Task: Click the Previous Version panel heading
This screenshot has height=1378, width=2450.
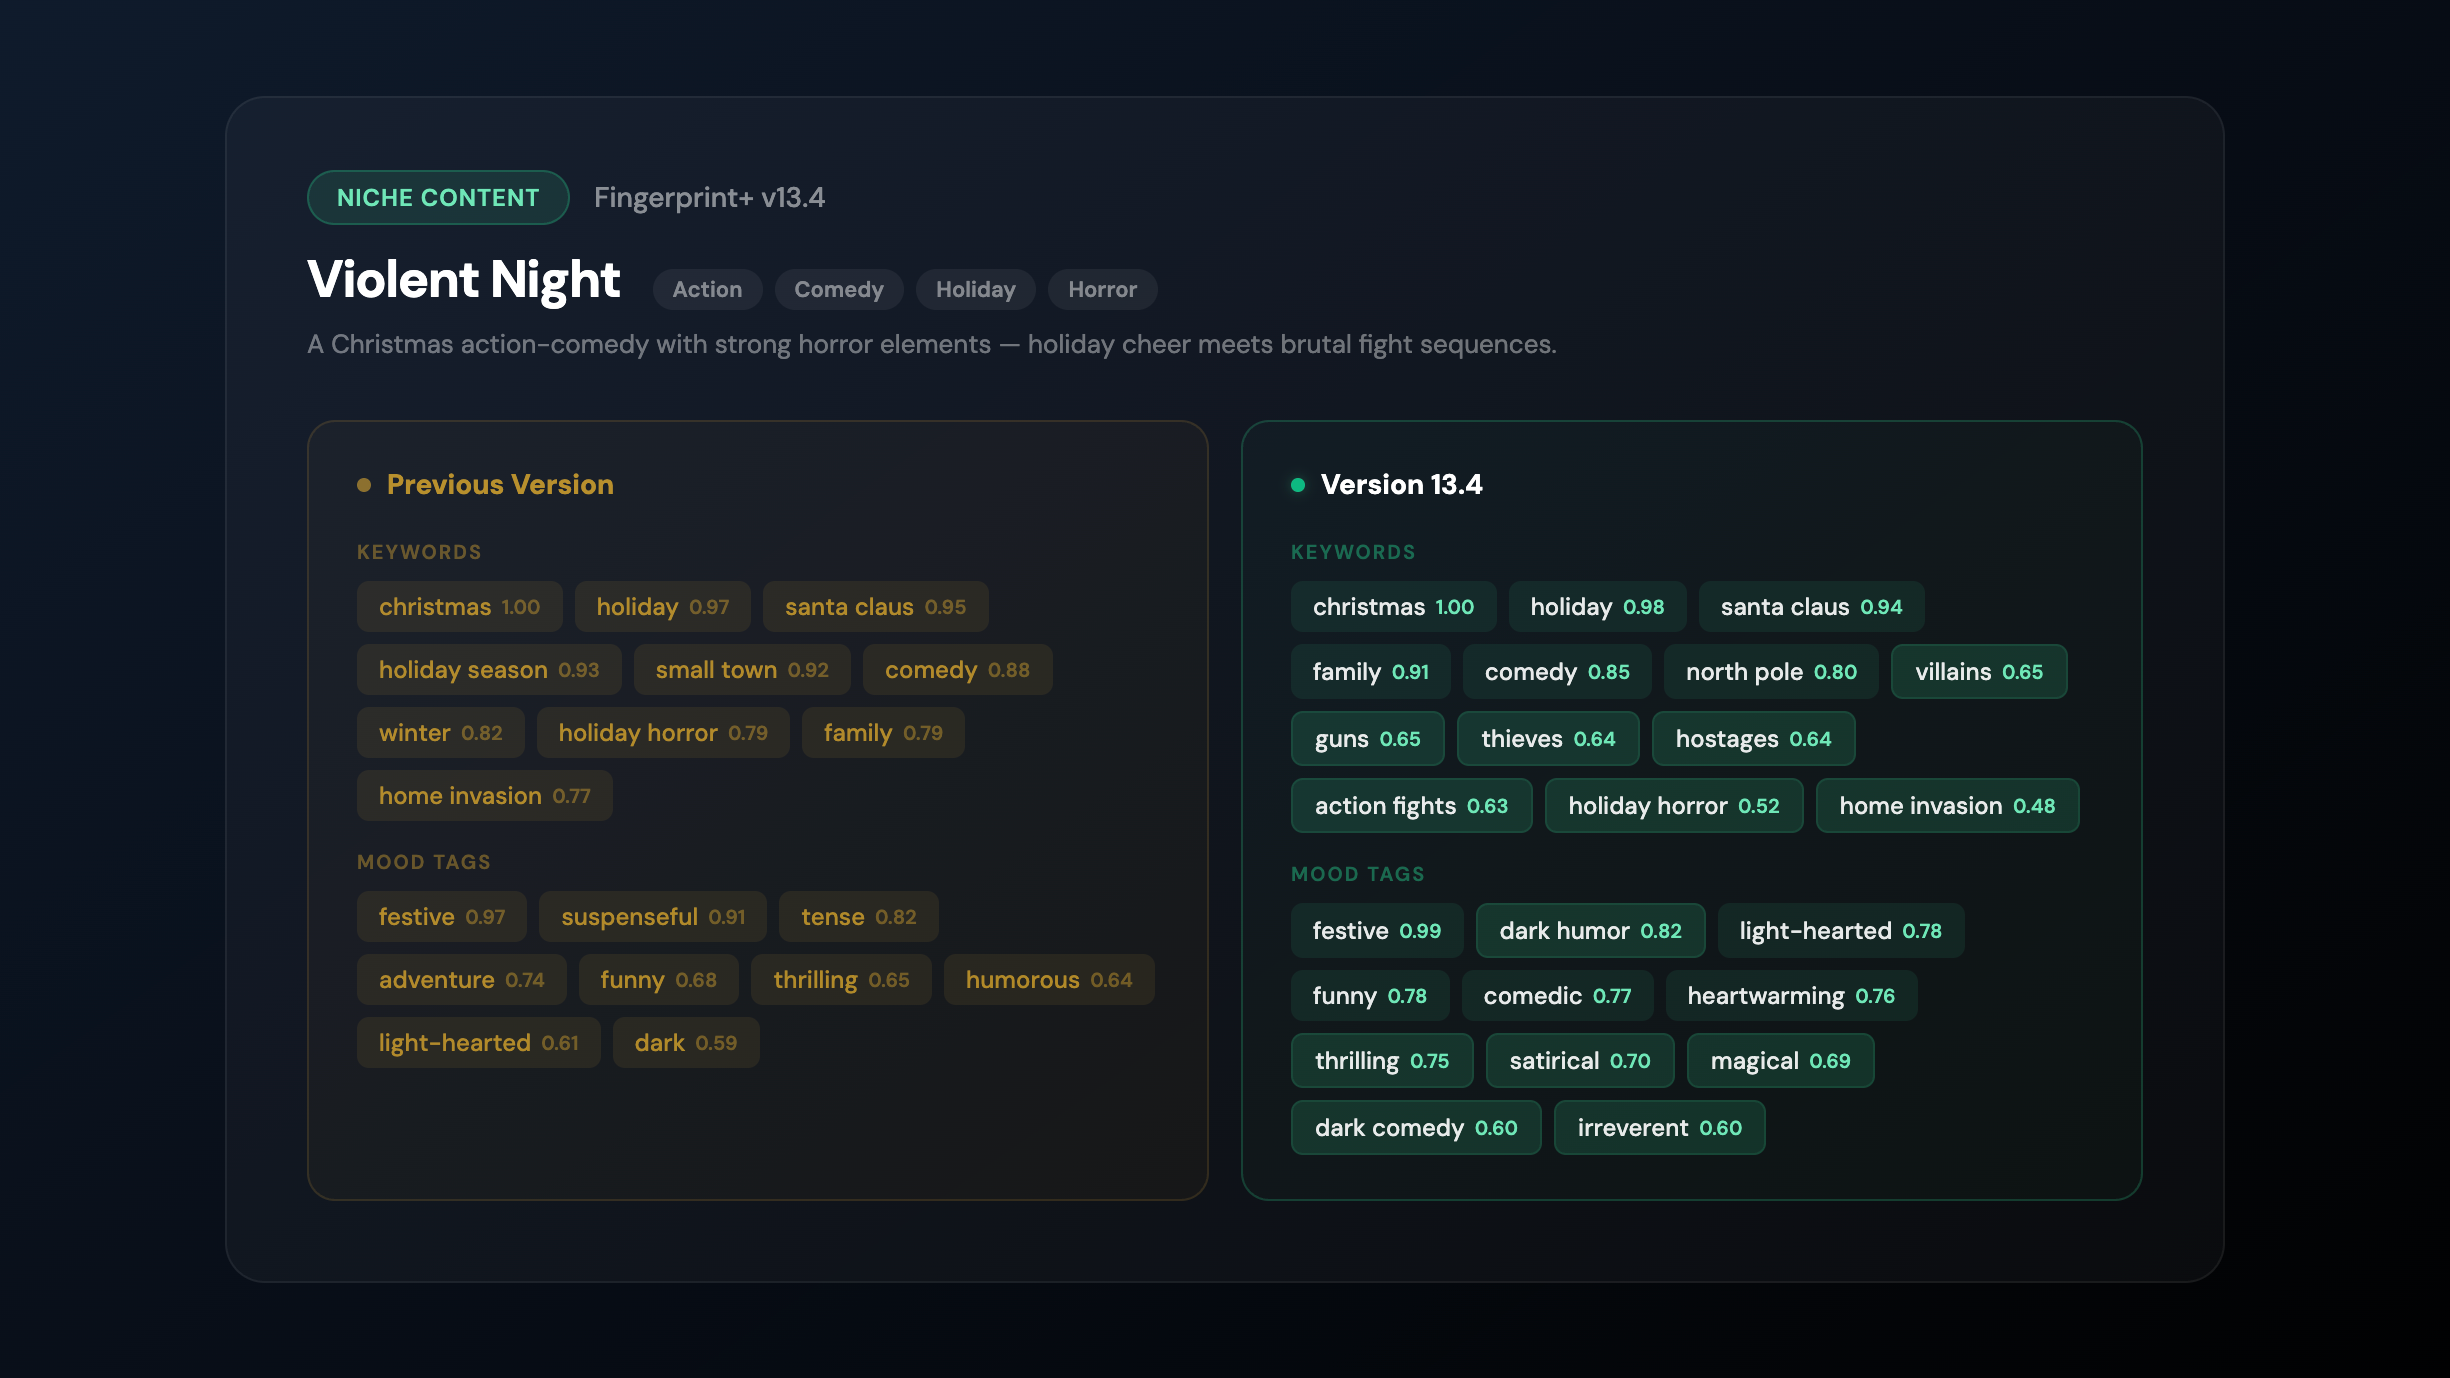Action: click(x=499, y=485)
